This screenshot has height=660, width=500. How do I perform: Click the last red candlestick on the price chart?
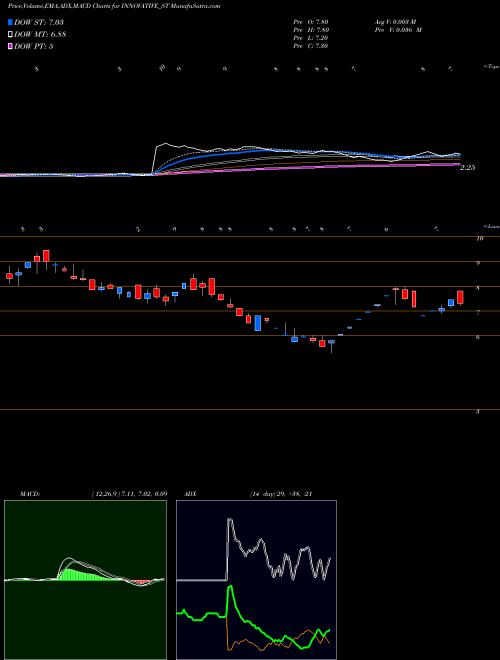point(460,297)
